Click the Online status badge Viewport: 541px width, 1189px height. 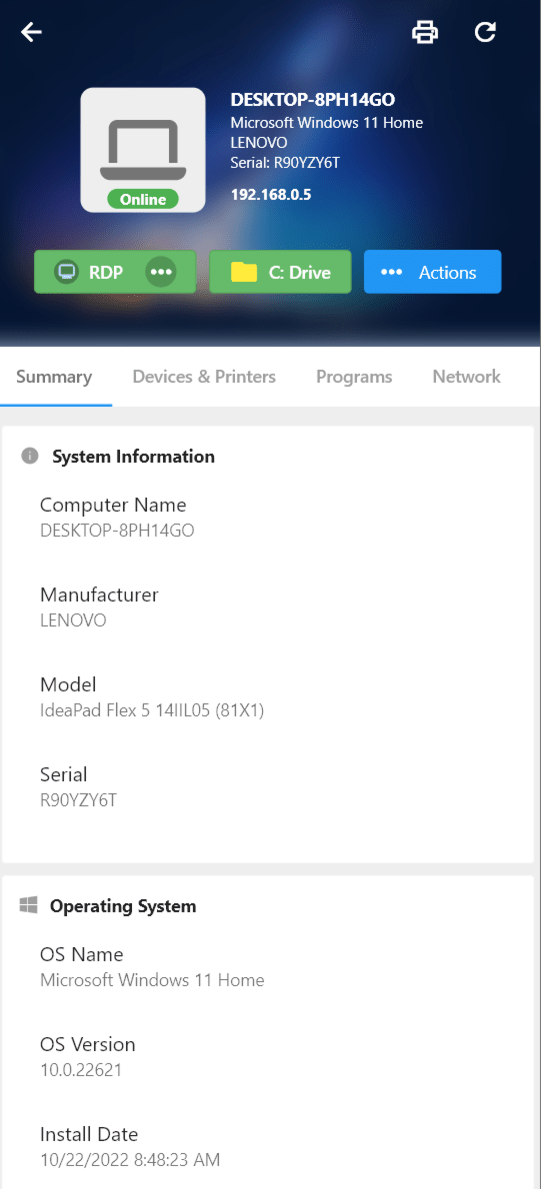(x=143, y=199)
